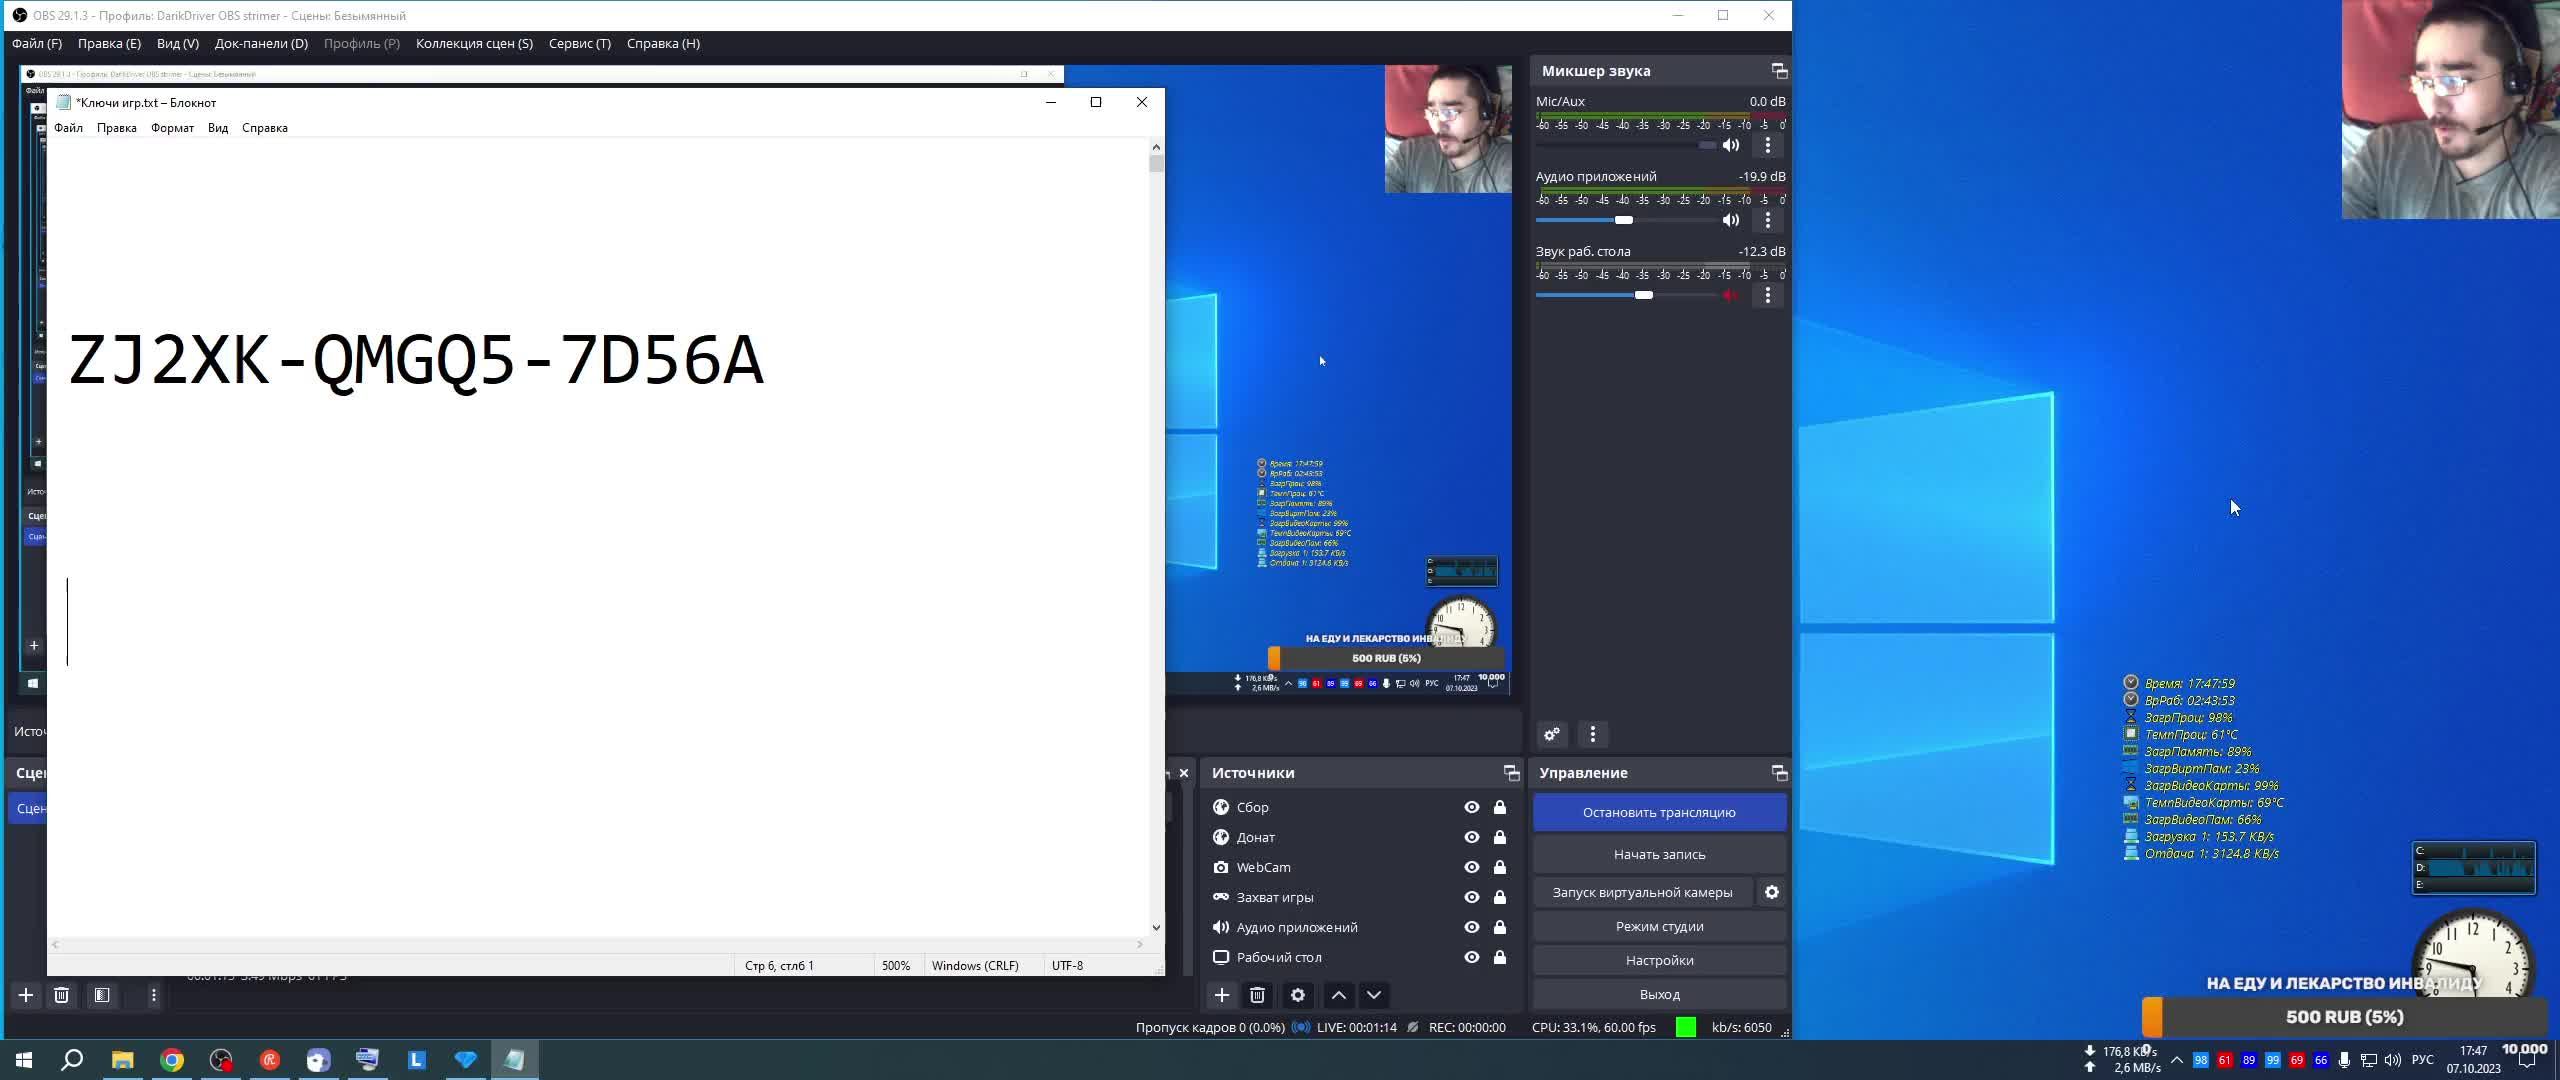Move source up with arrow icon
Viewport: 2560px width, 1080px height.
1339,995
